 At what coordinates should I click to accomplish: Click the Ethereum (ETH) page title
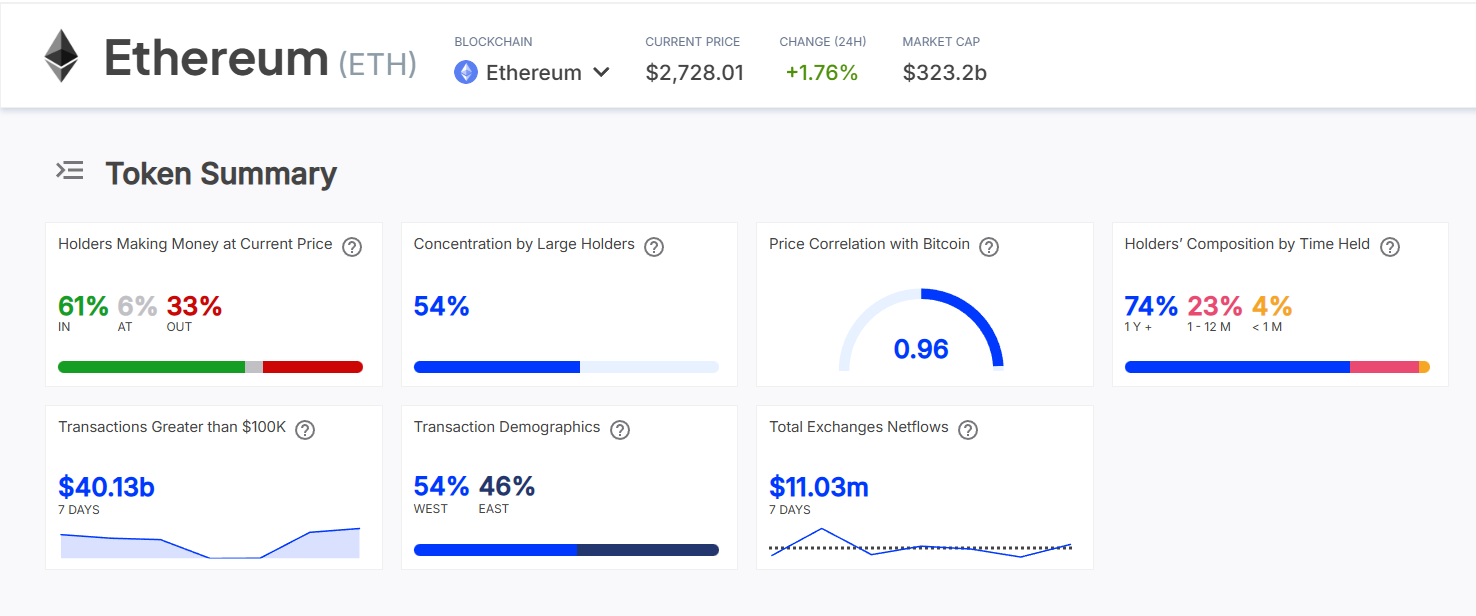click(x=260, y=58)
